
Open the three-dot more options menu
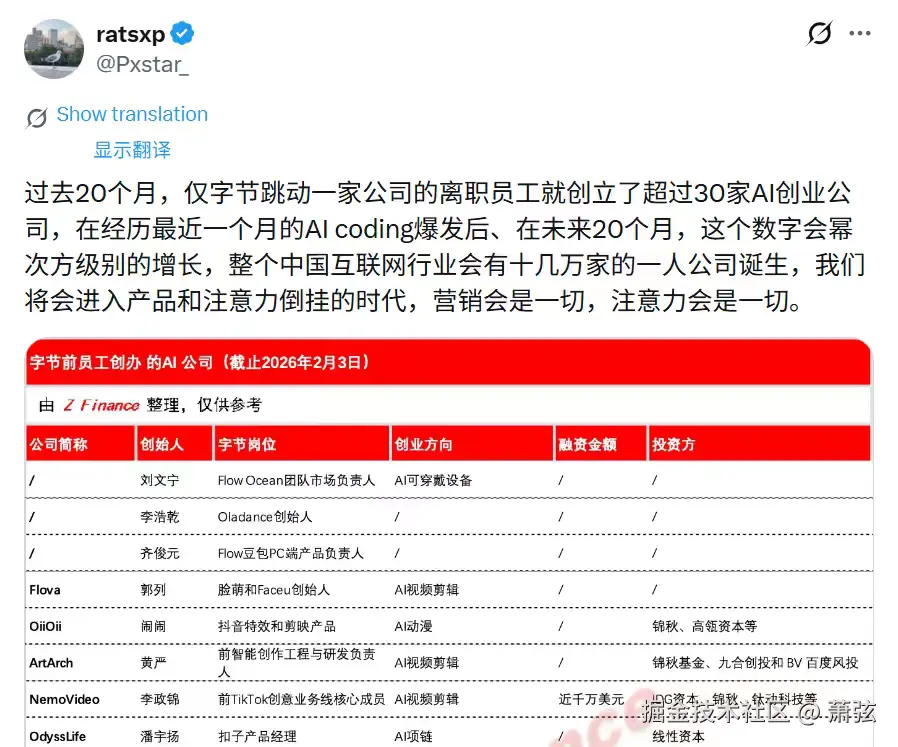(x=860, y=33)
